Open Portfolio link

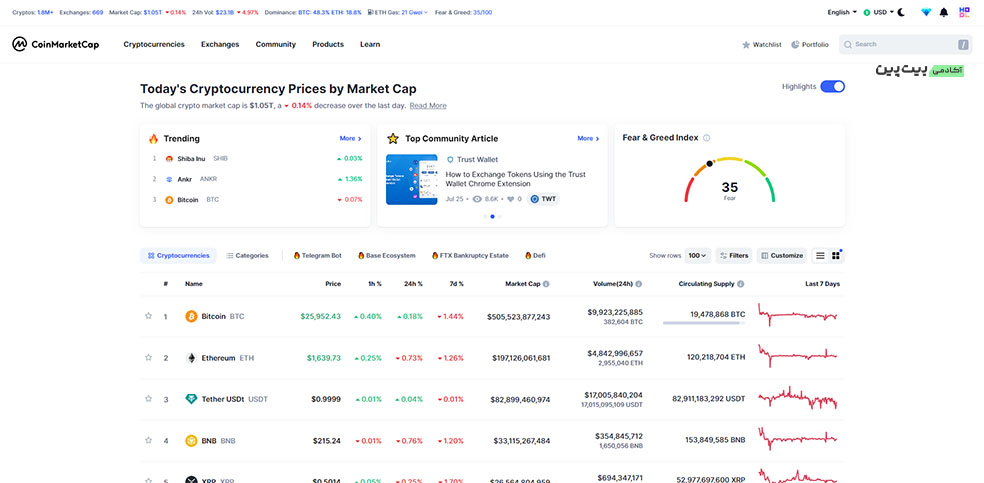click(810, 45)
